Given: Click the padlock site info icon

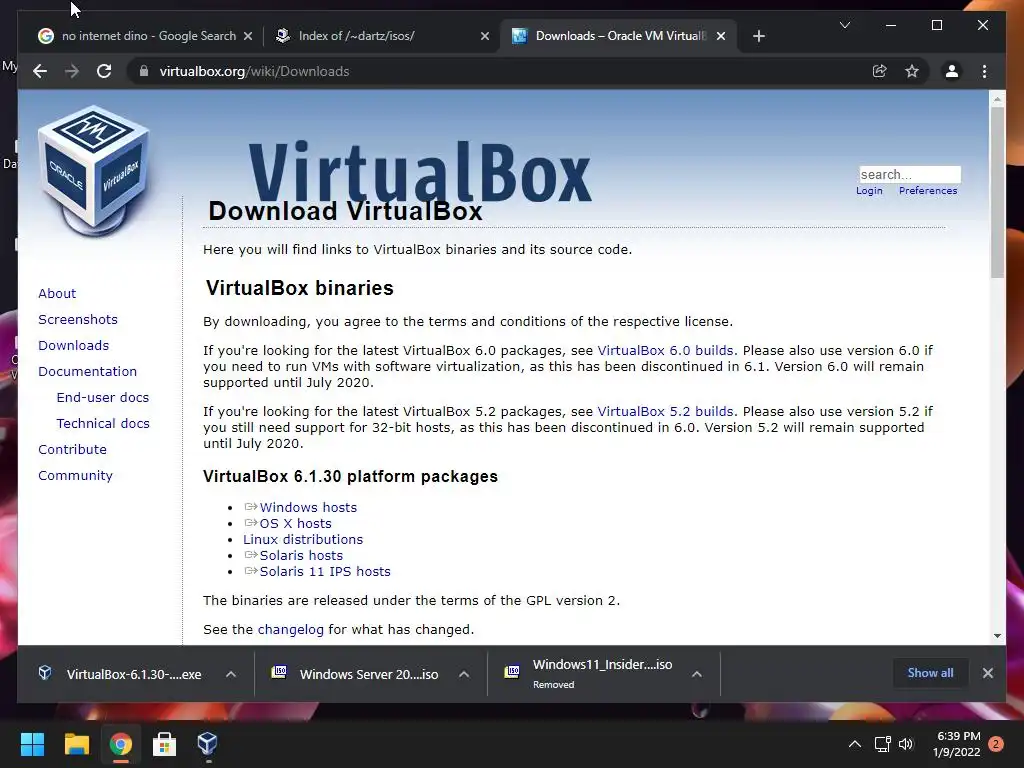Looking at the screenshot, I should [x=144, y=71].
